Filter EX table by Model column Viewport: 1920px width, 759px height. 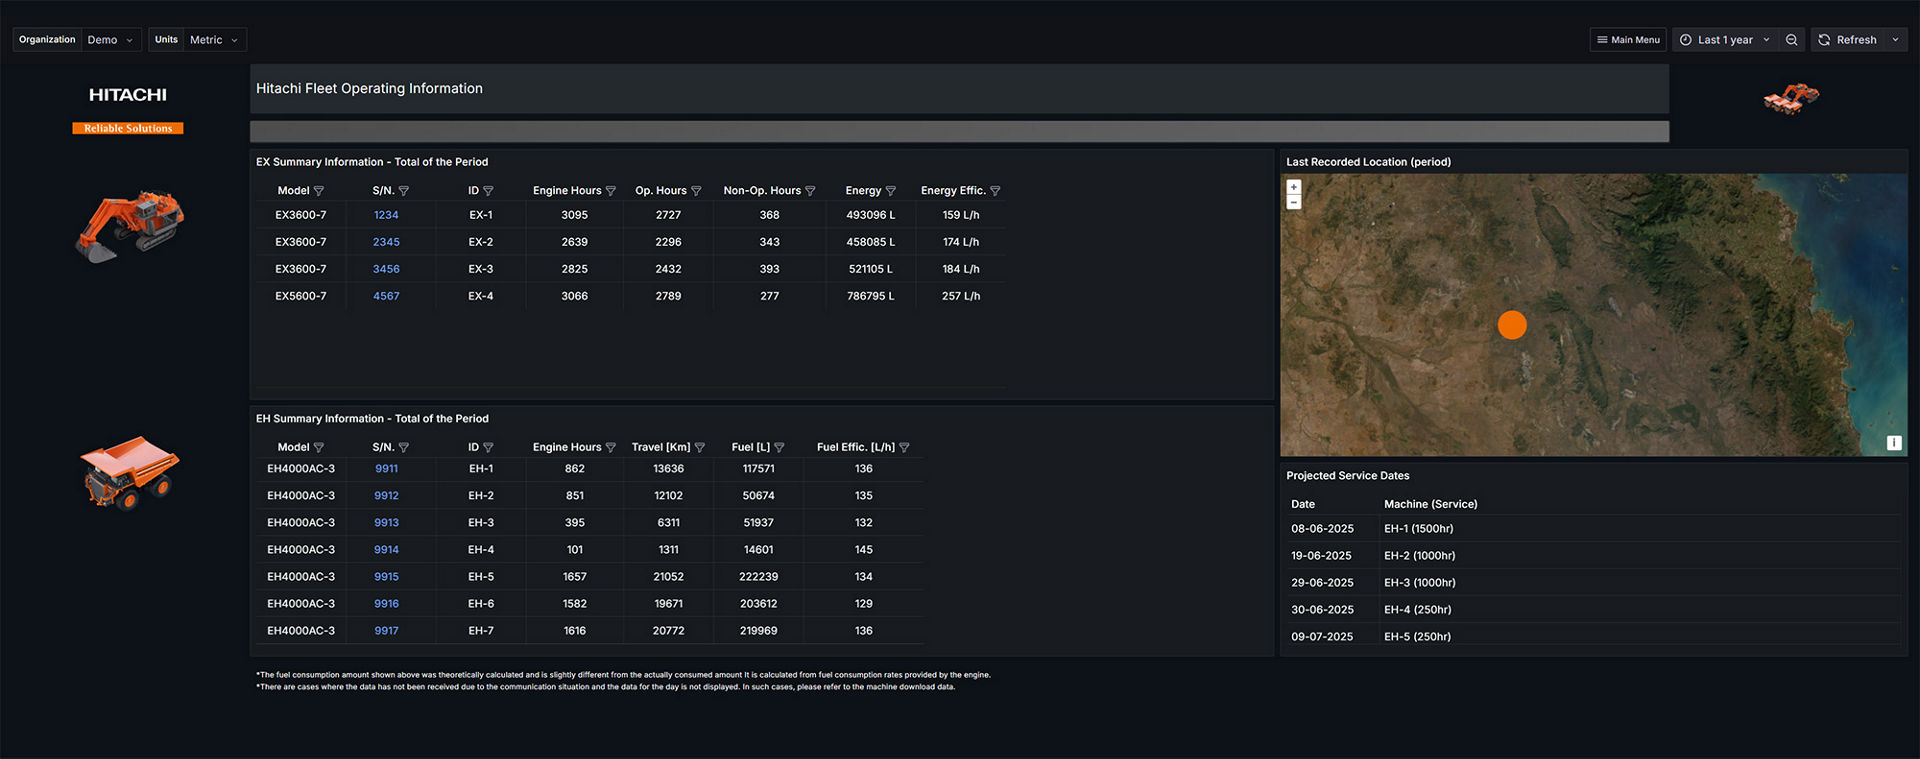[319, 191]
